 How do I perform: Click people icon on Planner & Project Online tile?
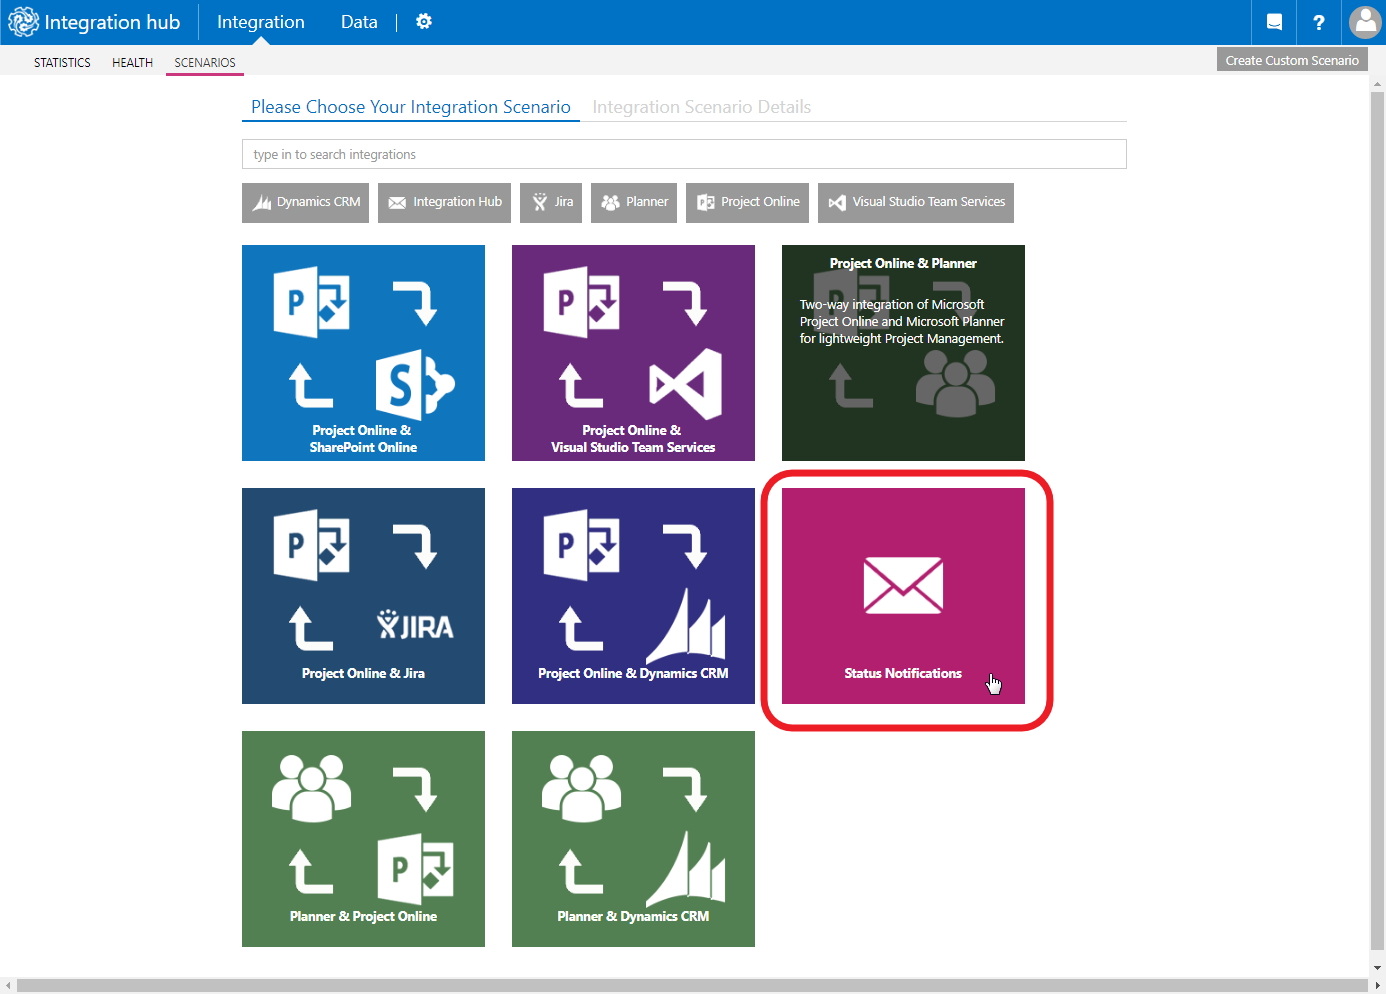click(x=312, y=788)
